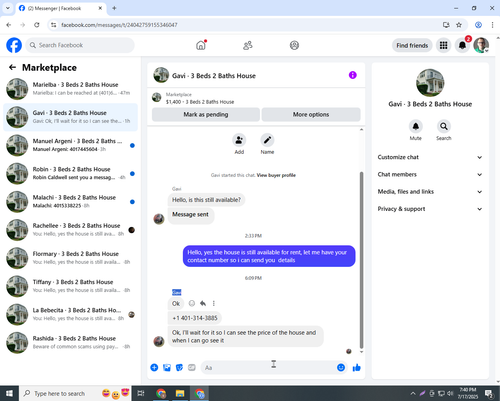Open more options for Ok message

point(214,303)
